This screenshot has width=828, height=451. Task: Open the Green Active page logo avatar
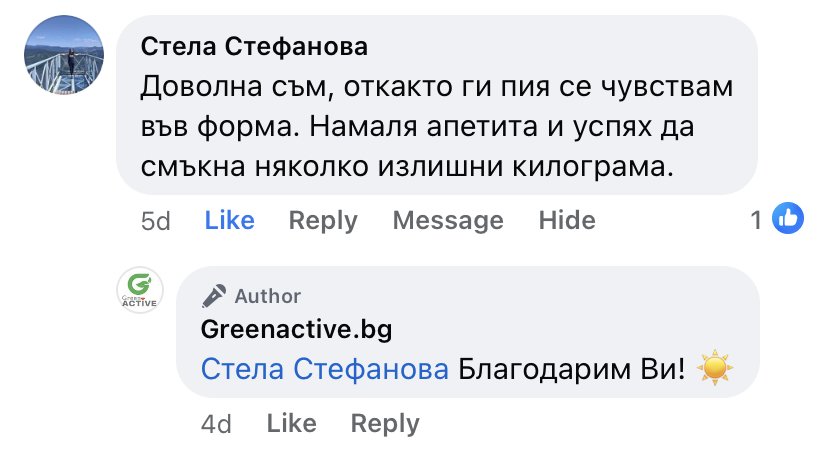[140, 290]
